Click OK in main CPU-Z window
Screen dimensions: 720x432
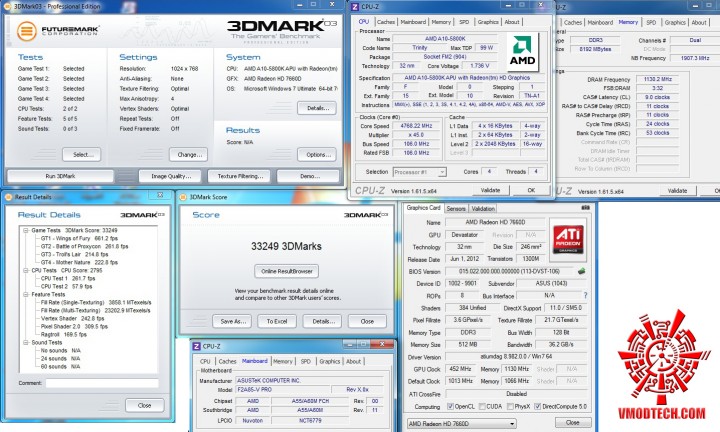pyautogui.click(x=531, y=190)
